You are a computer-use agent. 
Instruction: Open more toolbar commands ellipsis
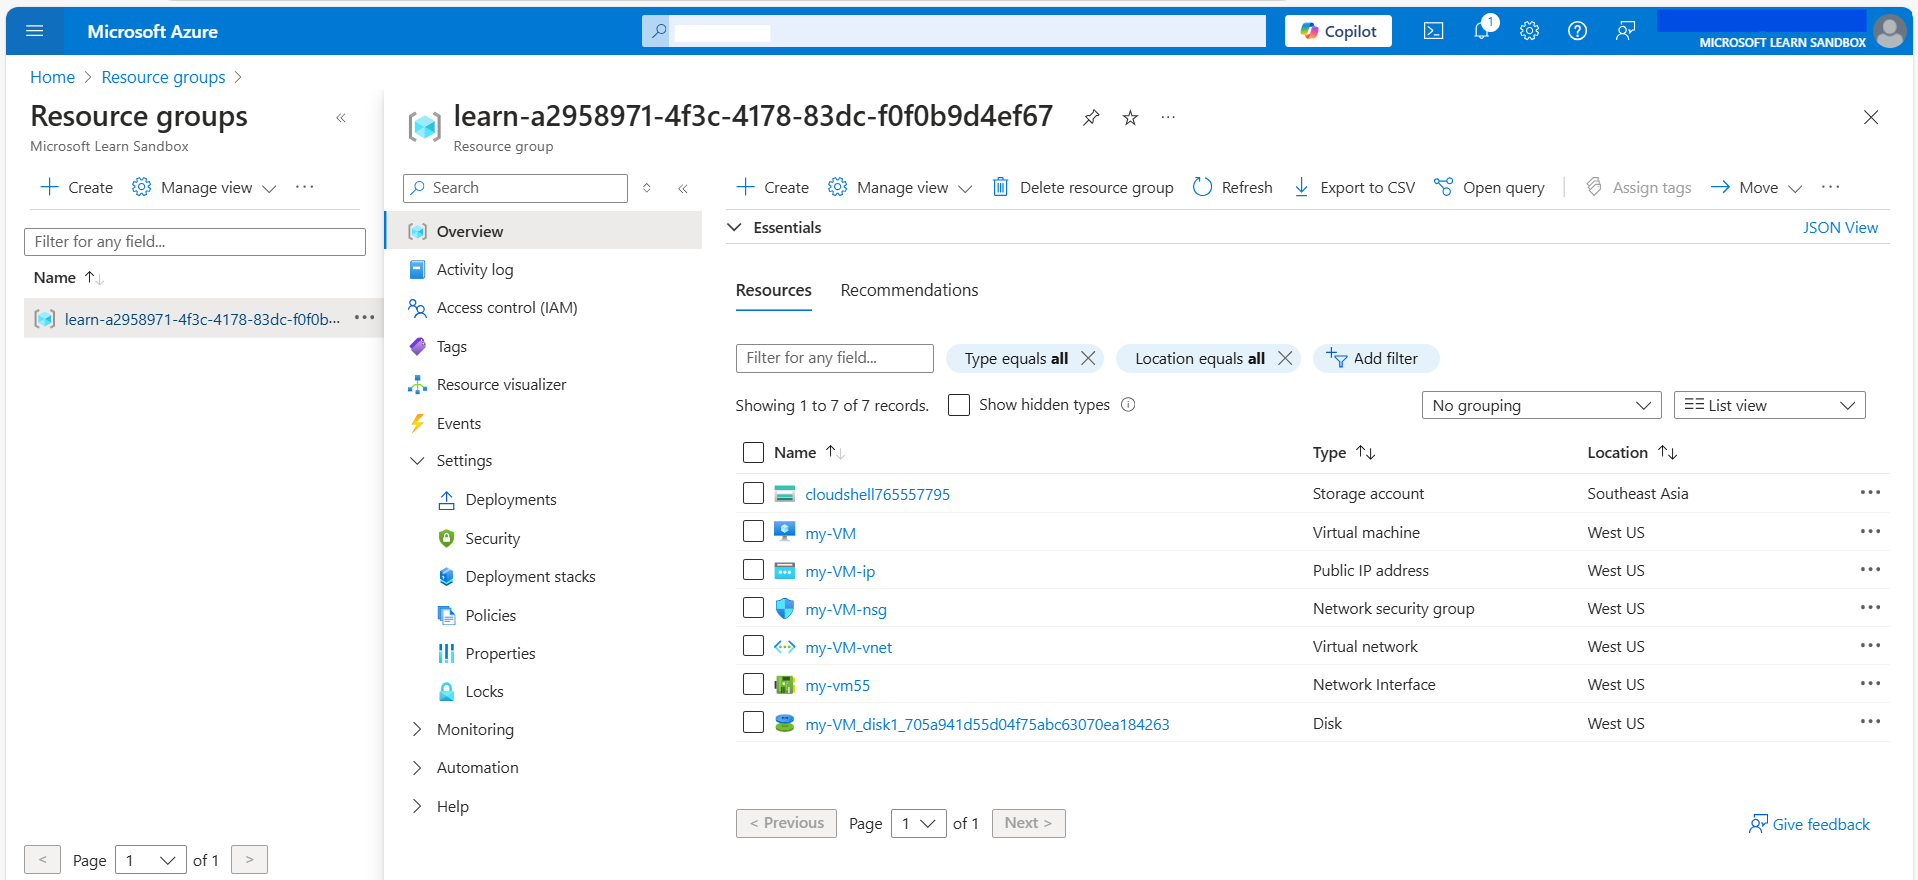[x=1831, y=187]
